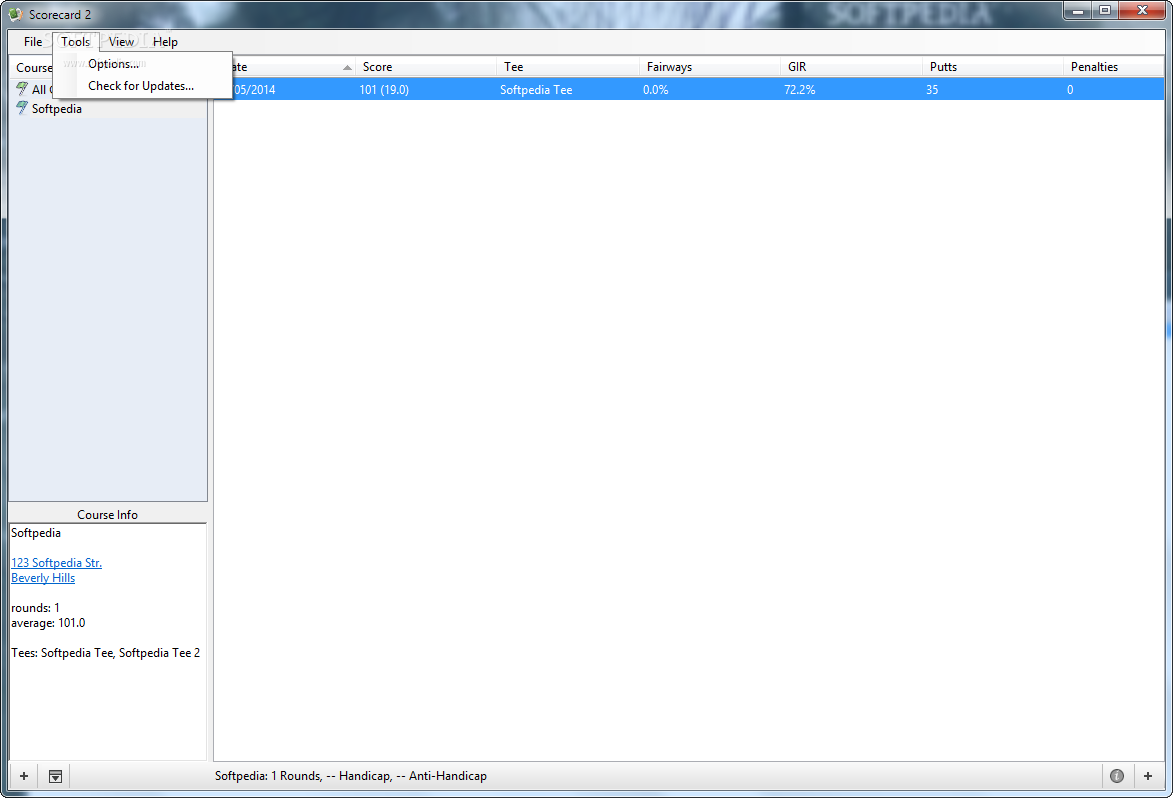
Task: Toggle the course info panel icon
Action: pos(55,776)
